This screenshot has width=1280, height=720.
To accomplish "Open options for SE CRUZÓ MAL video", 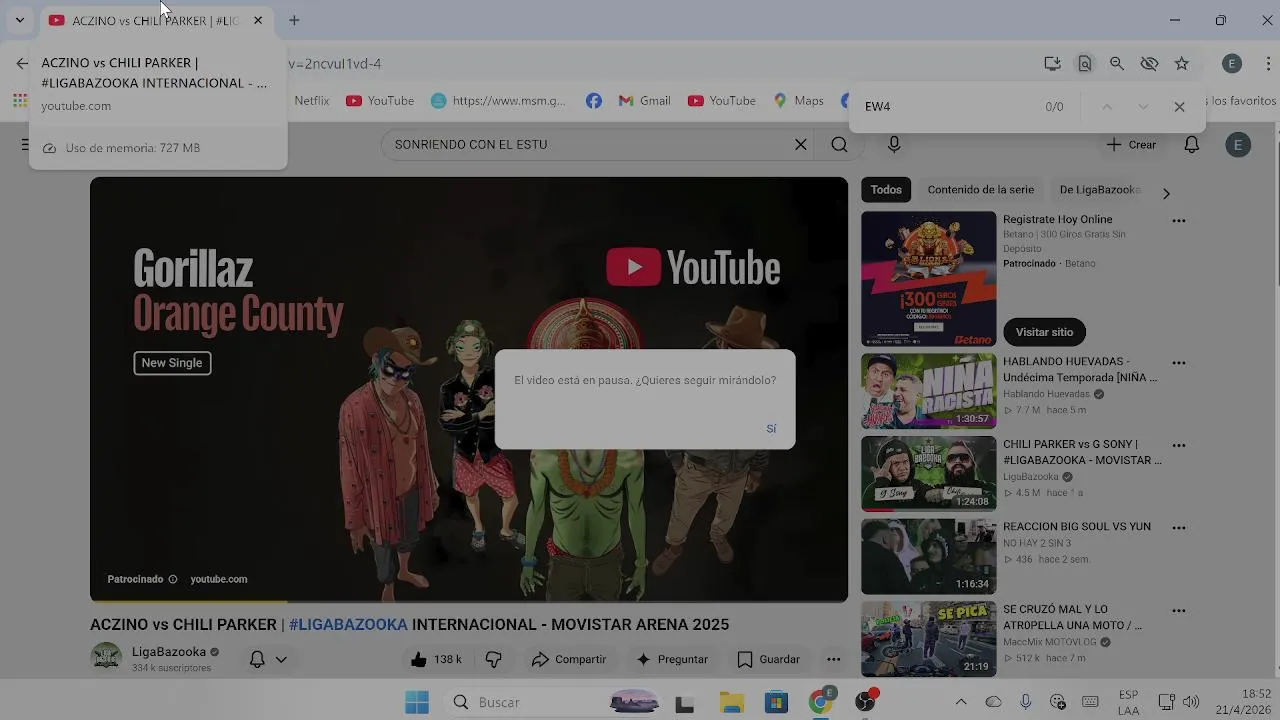I will (x=1179, y=611).
